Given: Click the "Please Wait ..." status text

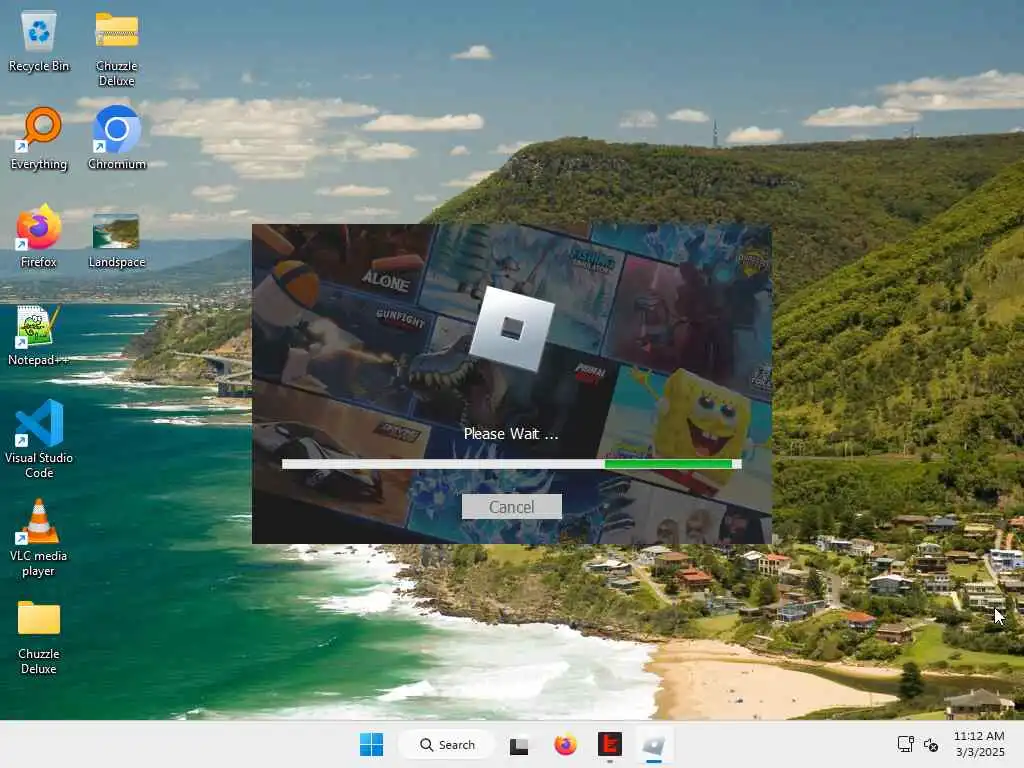Looking at the screenshot, I should point(511,434).
